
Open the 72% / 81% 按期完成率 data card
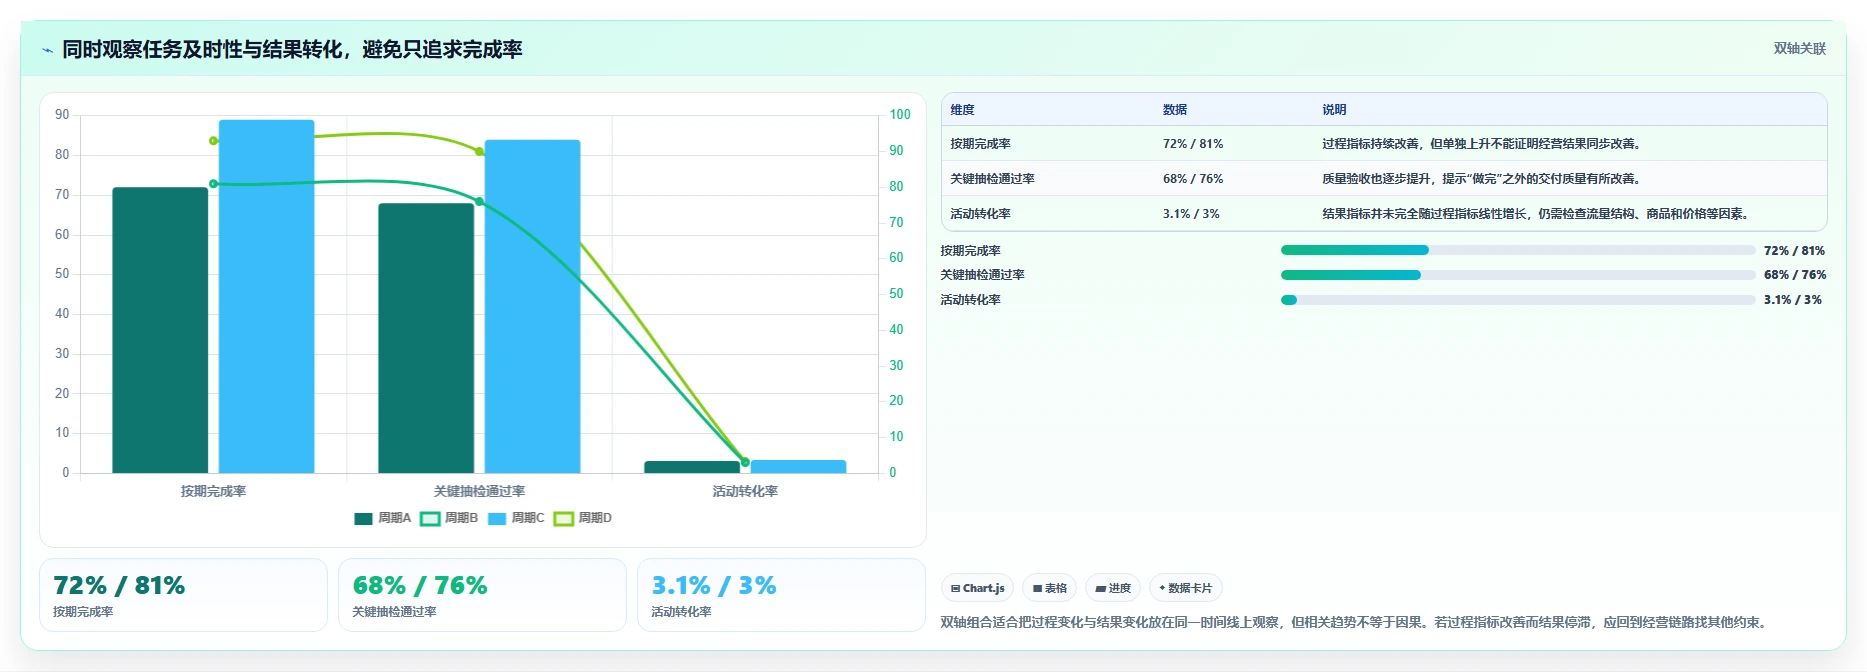point(183,595)
